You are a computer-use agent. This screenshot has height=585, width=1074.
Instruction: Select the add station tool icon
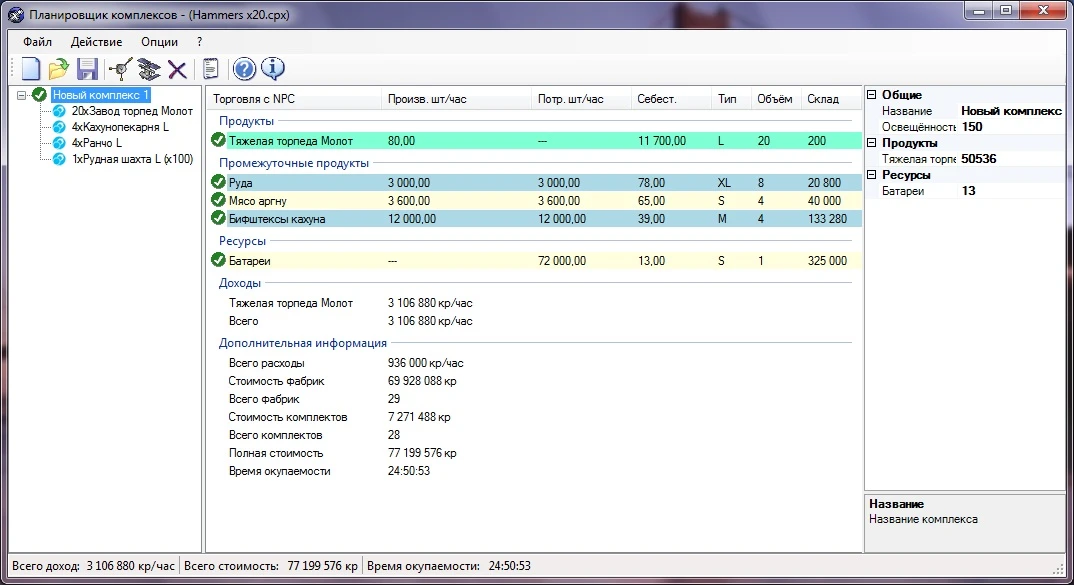pos(119,68)
